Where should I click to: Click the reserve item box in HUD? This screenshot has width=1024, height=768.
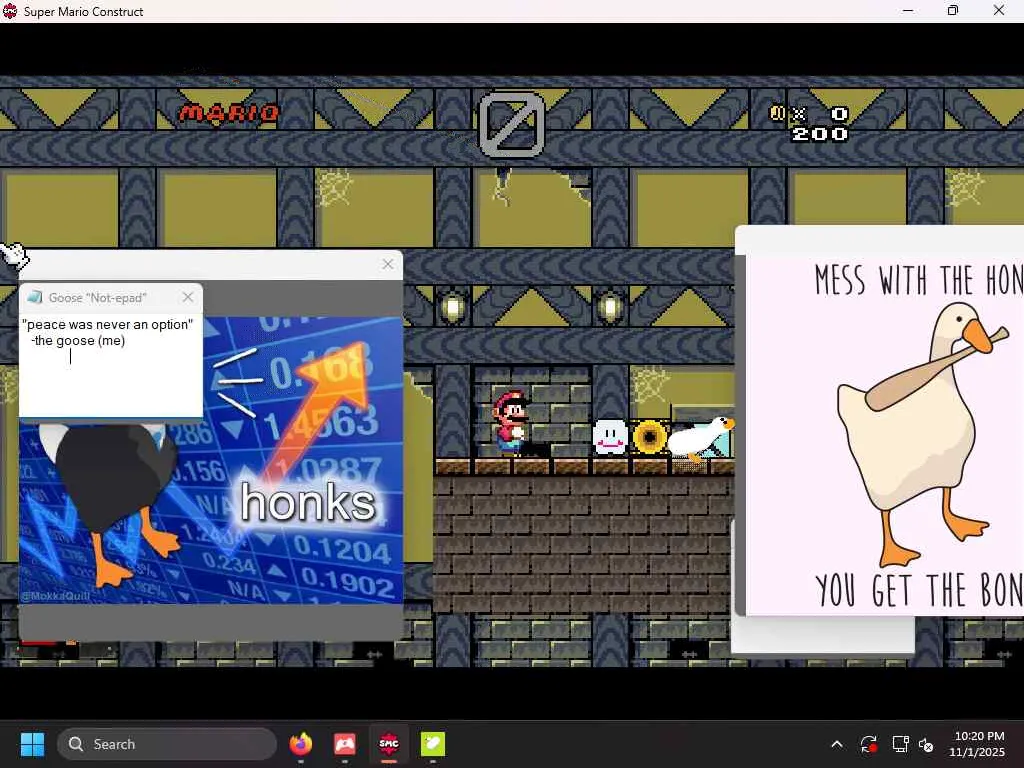512,125
